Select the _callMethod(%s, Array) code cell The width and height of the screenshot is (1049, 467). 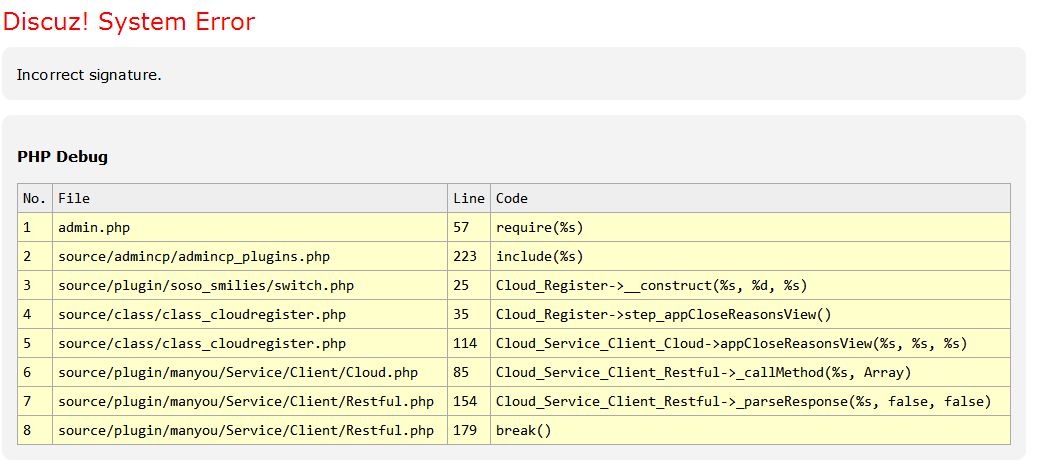coord(750,372)
